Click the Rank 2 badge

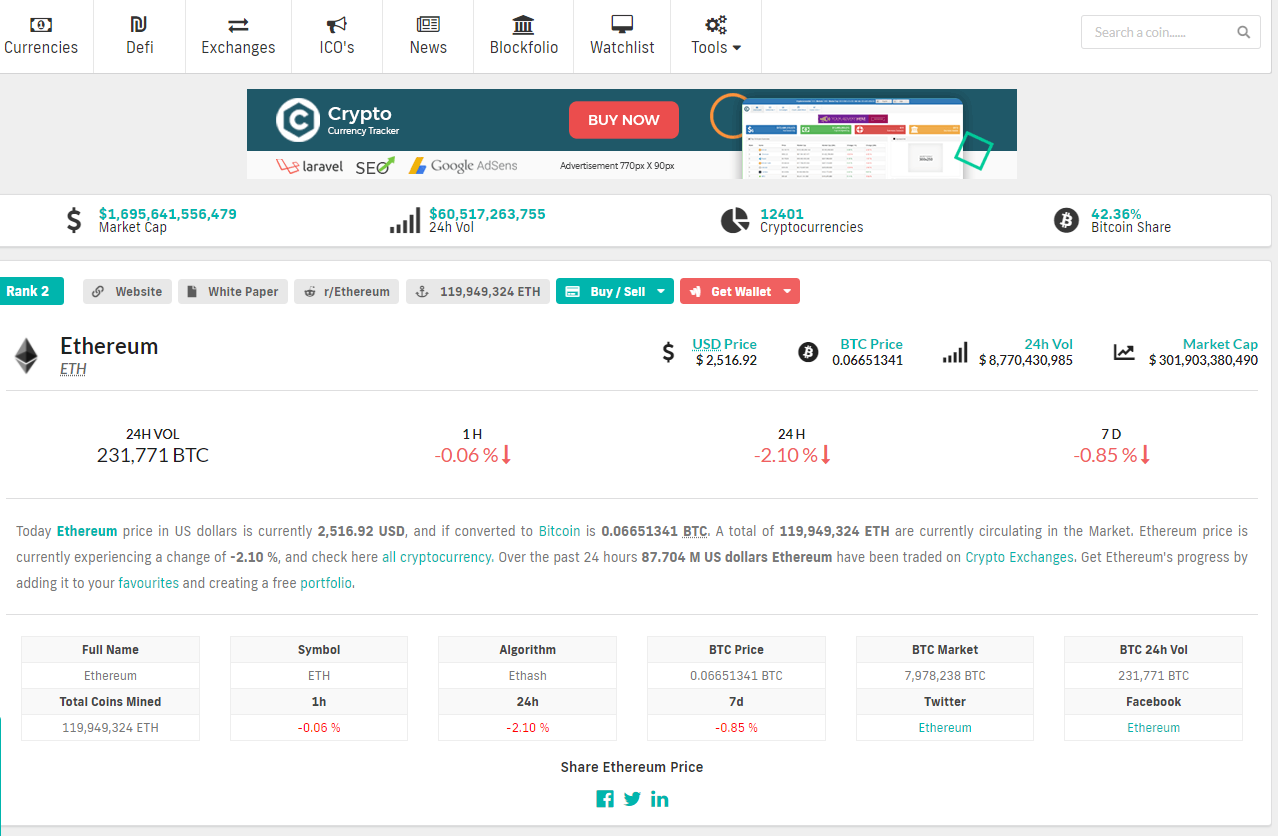click(x=30, y=291)
